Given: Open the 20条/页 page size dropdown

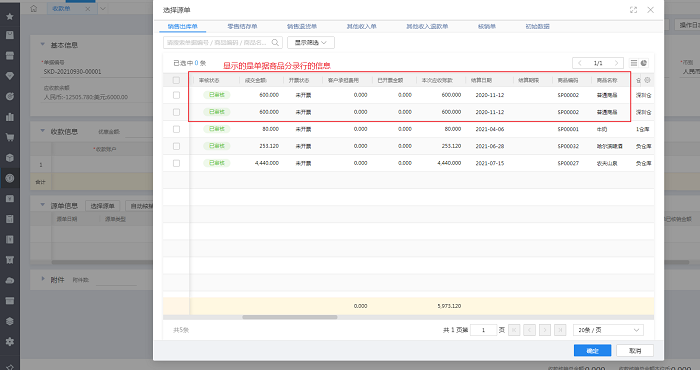Looking at the screenshot, I should coord(608,330).
